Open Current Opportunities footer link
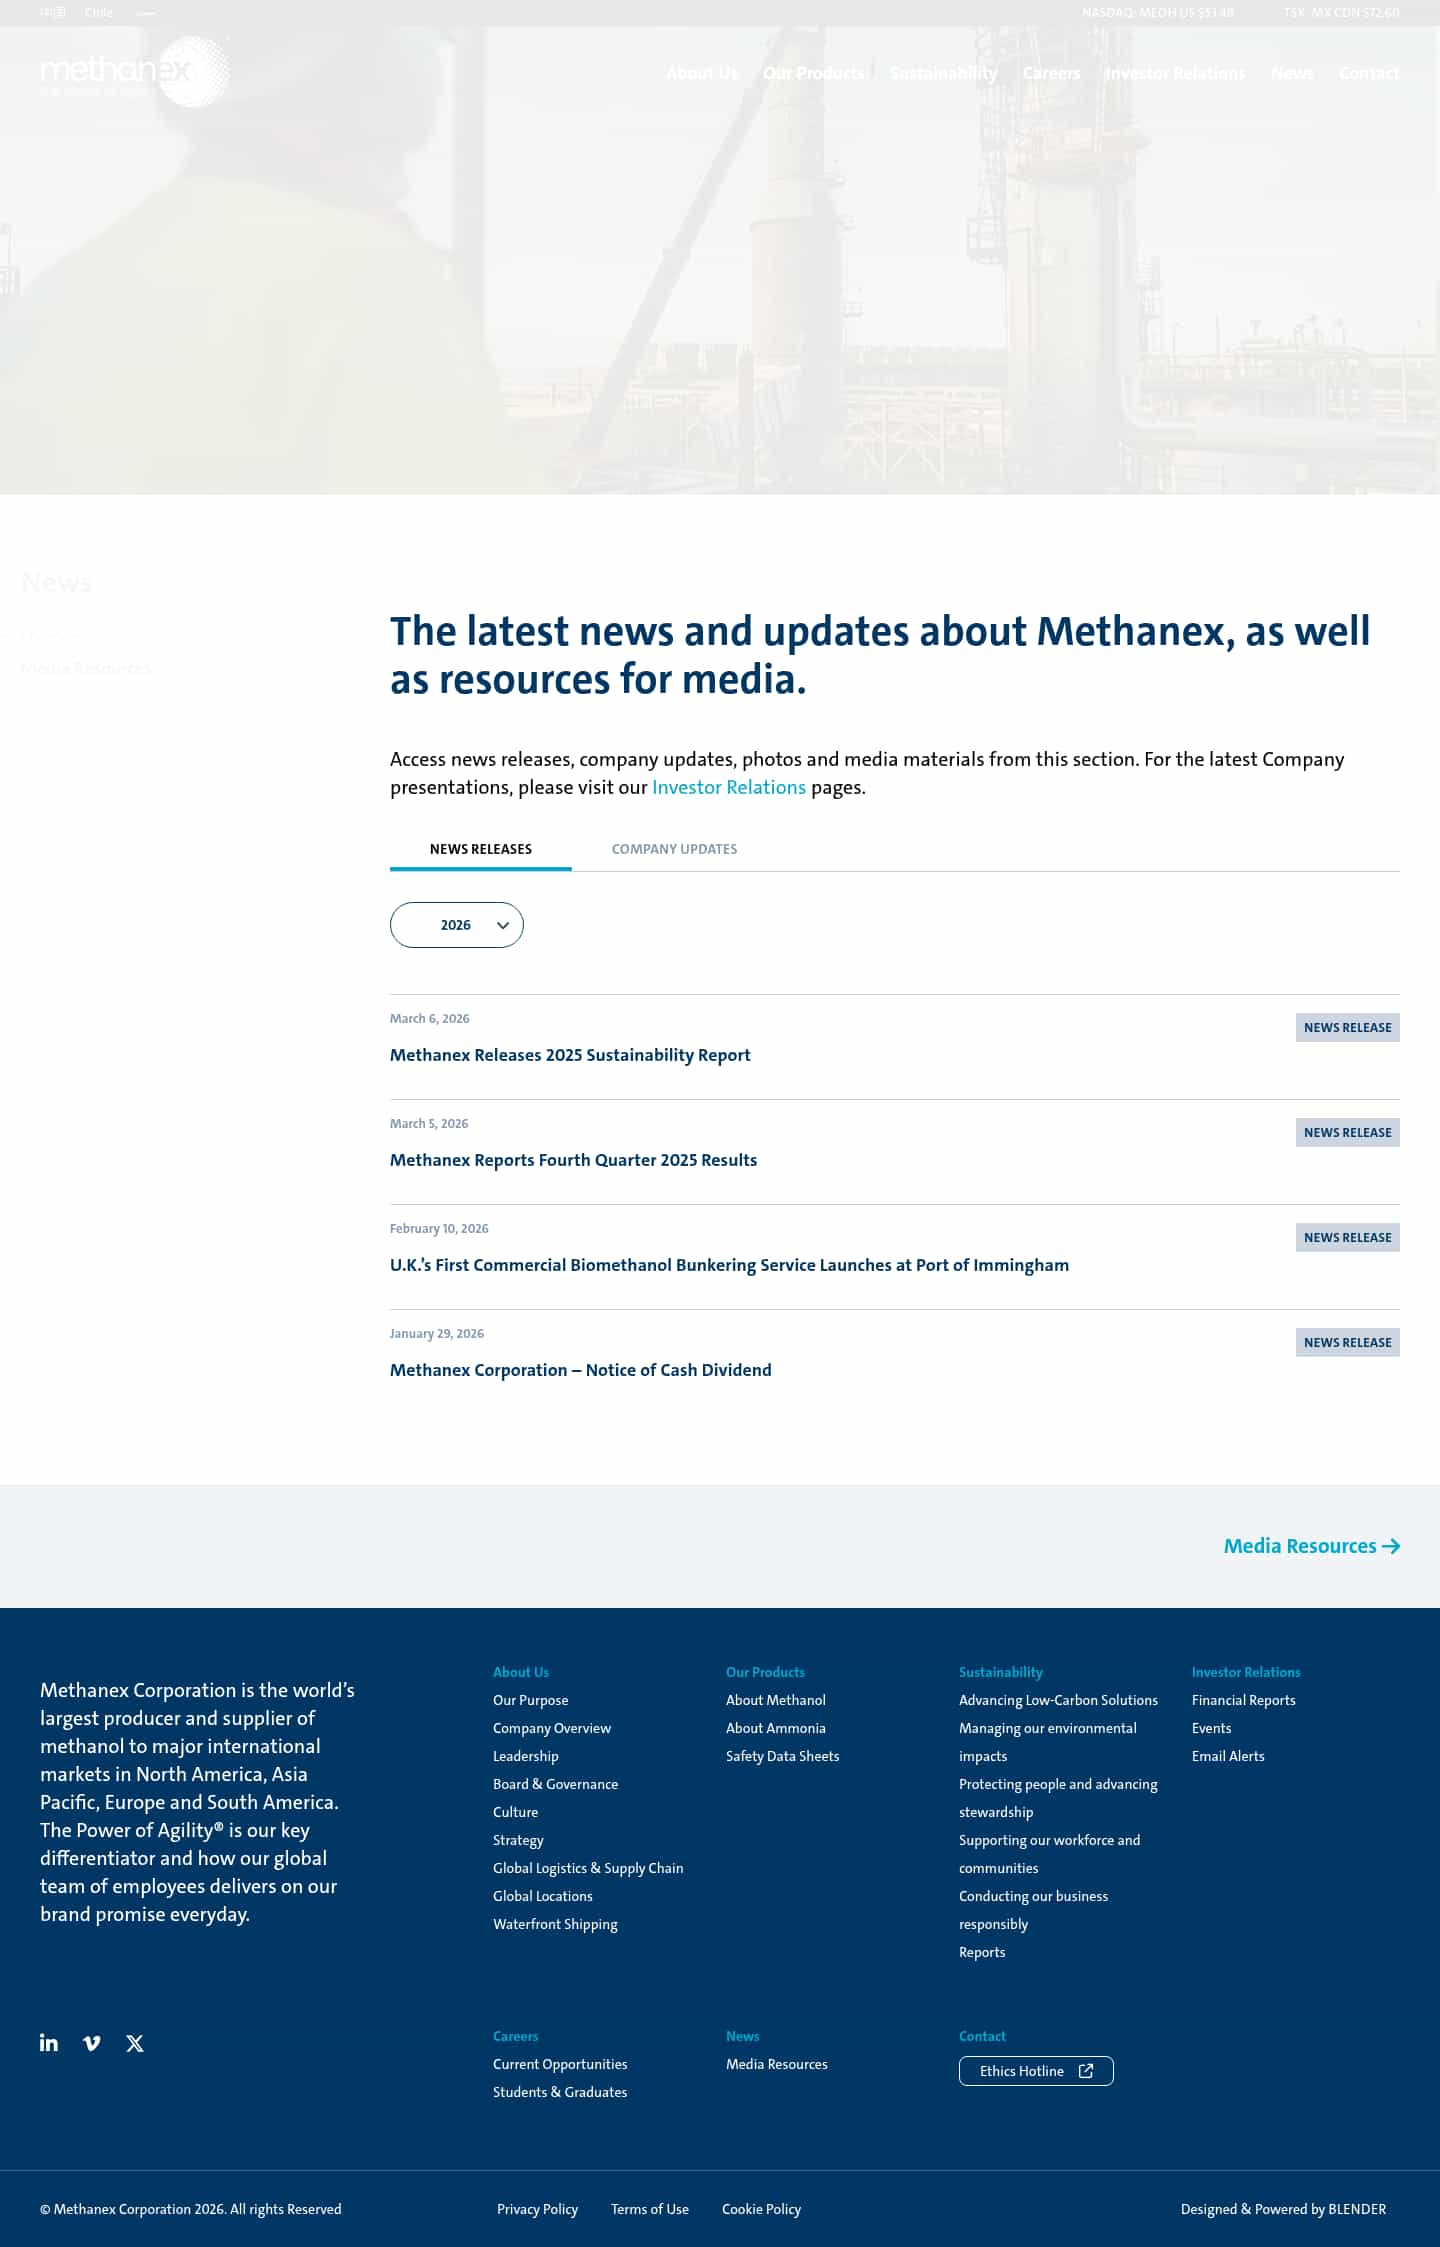This screenshot has width=1440, height=2247. click(560, 2064)
